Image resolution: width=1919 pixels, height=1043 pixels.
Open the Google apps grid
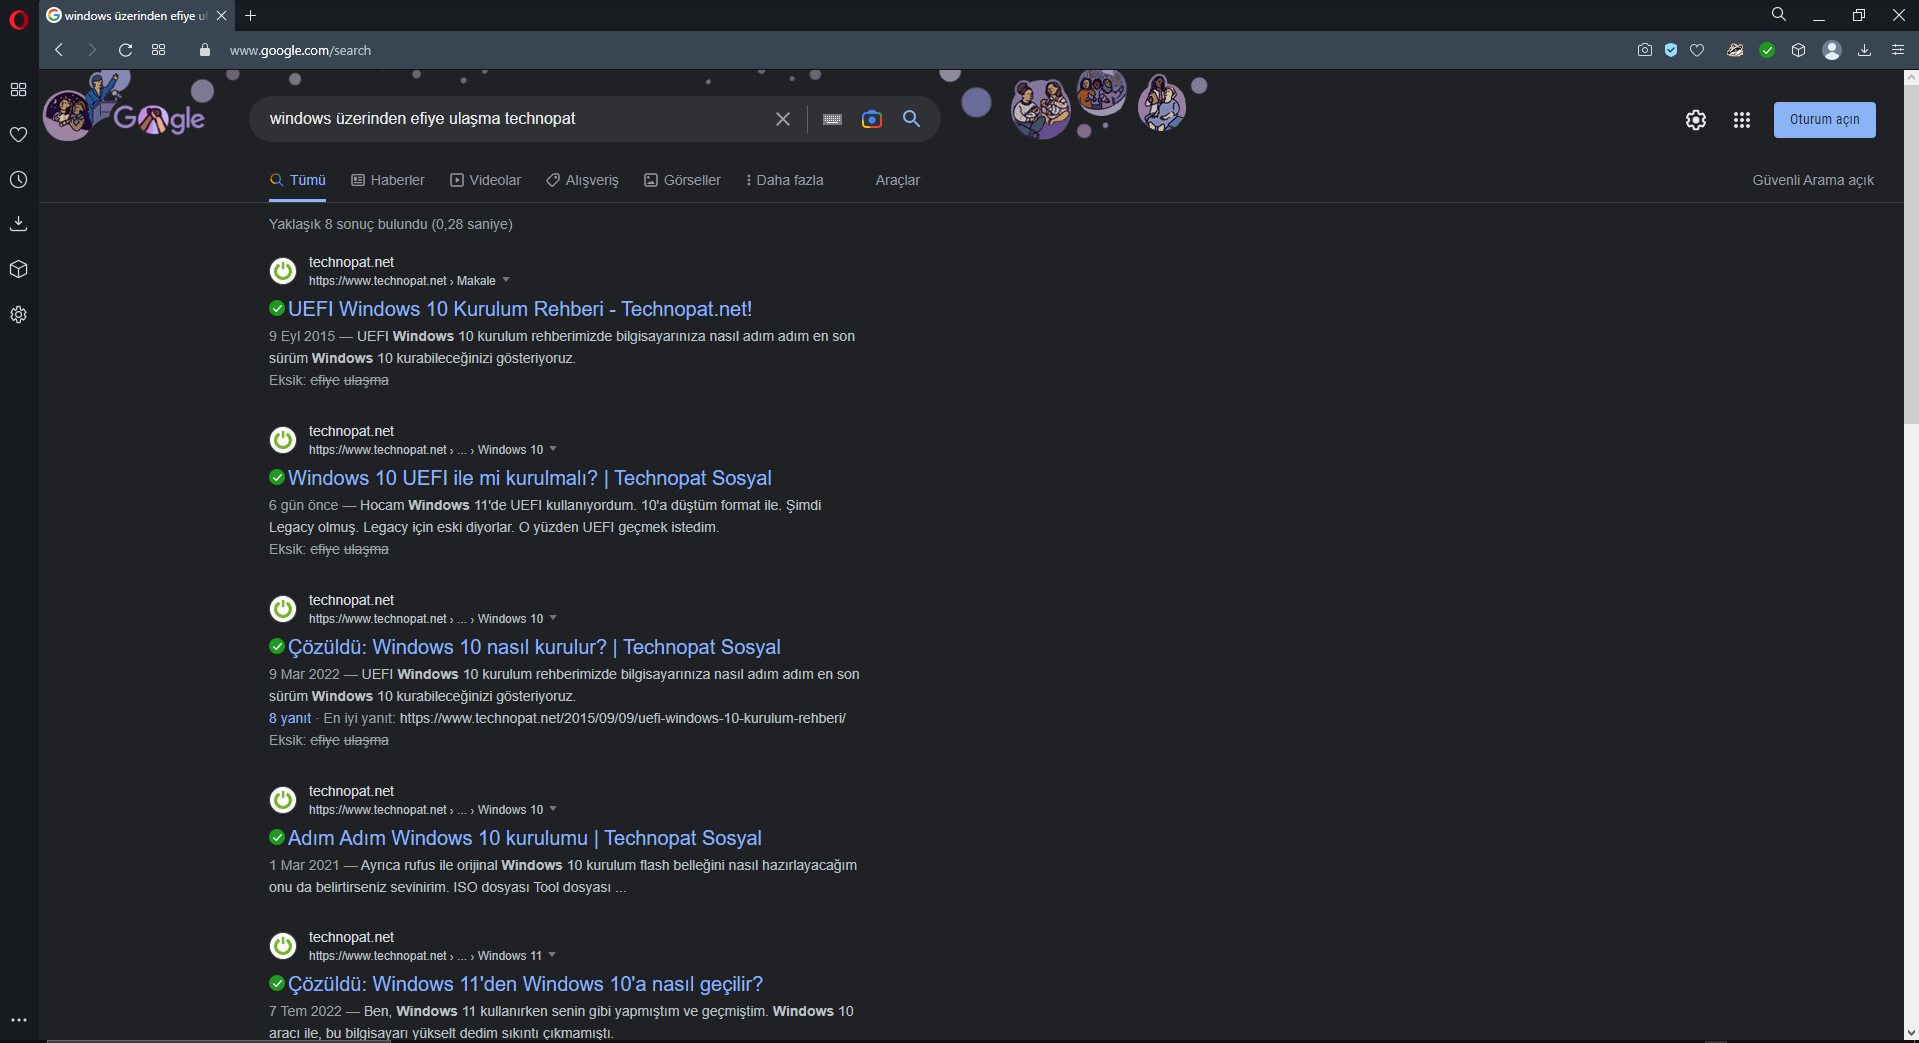pyautogui.click(x=1742, y=120)
